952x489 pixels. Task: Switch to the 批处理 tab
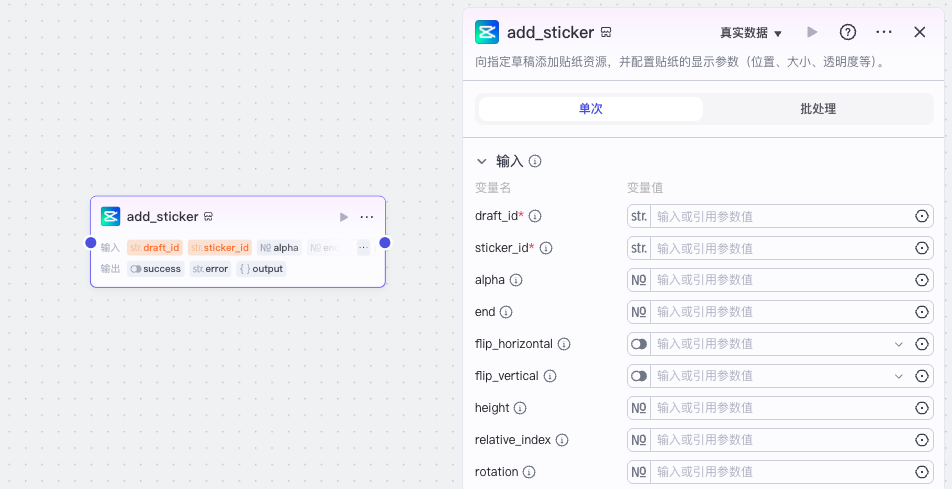coord(818,109)
